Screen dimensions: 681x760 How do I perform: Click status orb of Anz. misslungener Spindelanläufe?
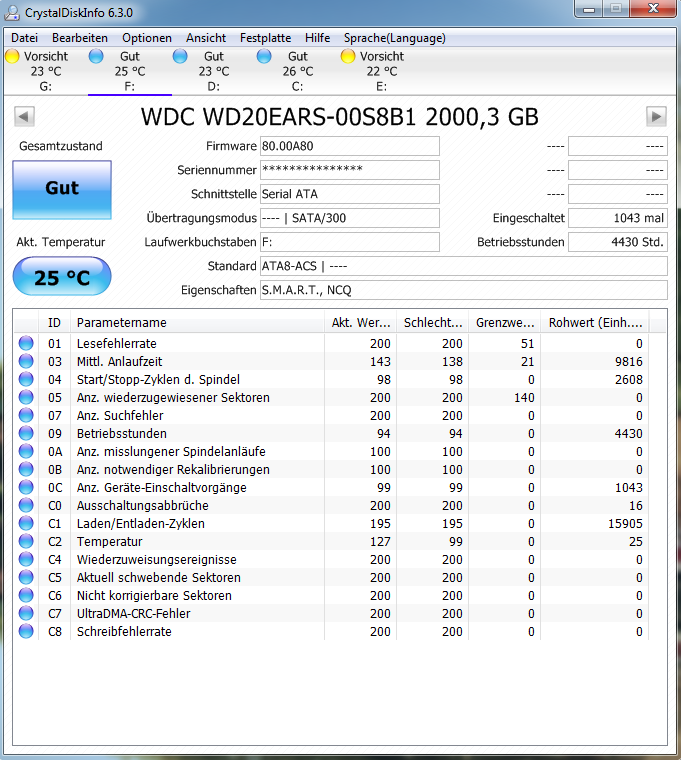click(x=26, y=451)
